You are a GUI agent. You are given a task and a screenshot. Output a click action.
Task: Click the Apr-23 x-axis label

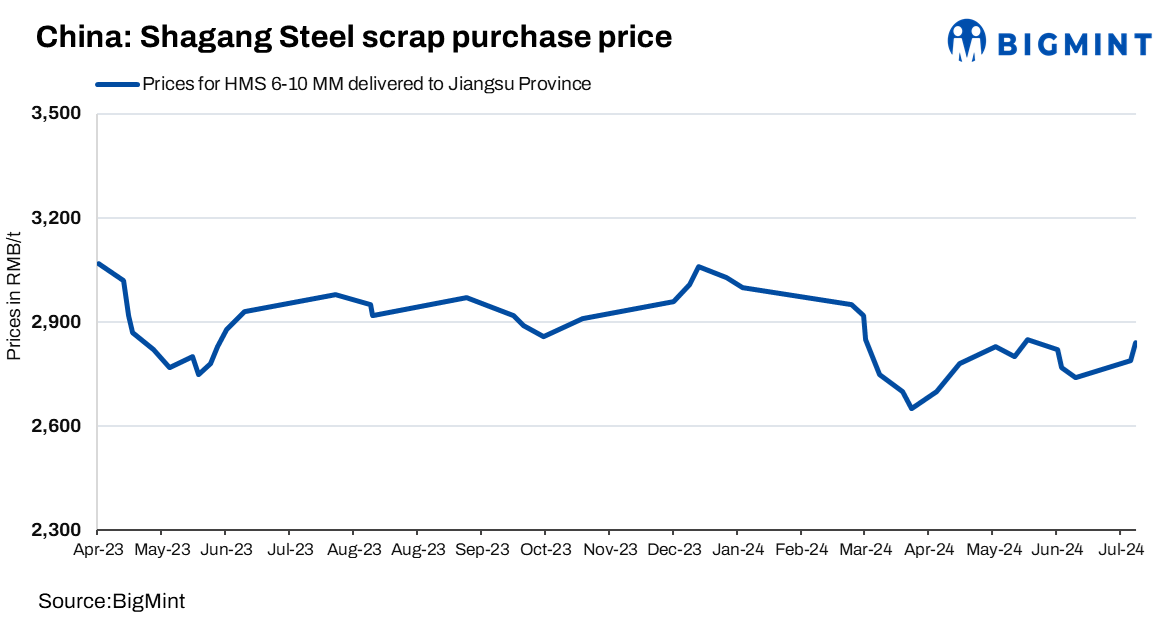[x=97, y=549]
